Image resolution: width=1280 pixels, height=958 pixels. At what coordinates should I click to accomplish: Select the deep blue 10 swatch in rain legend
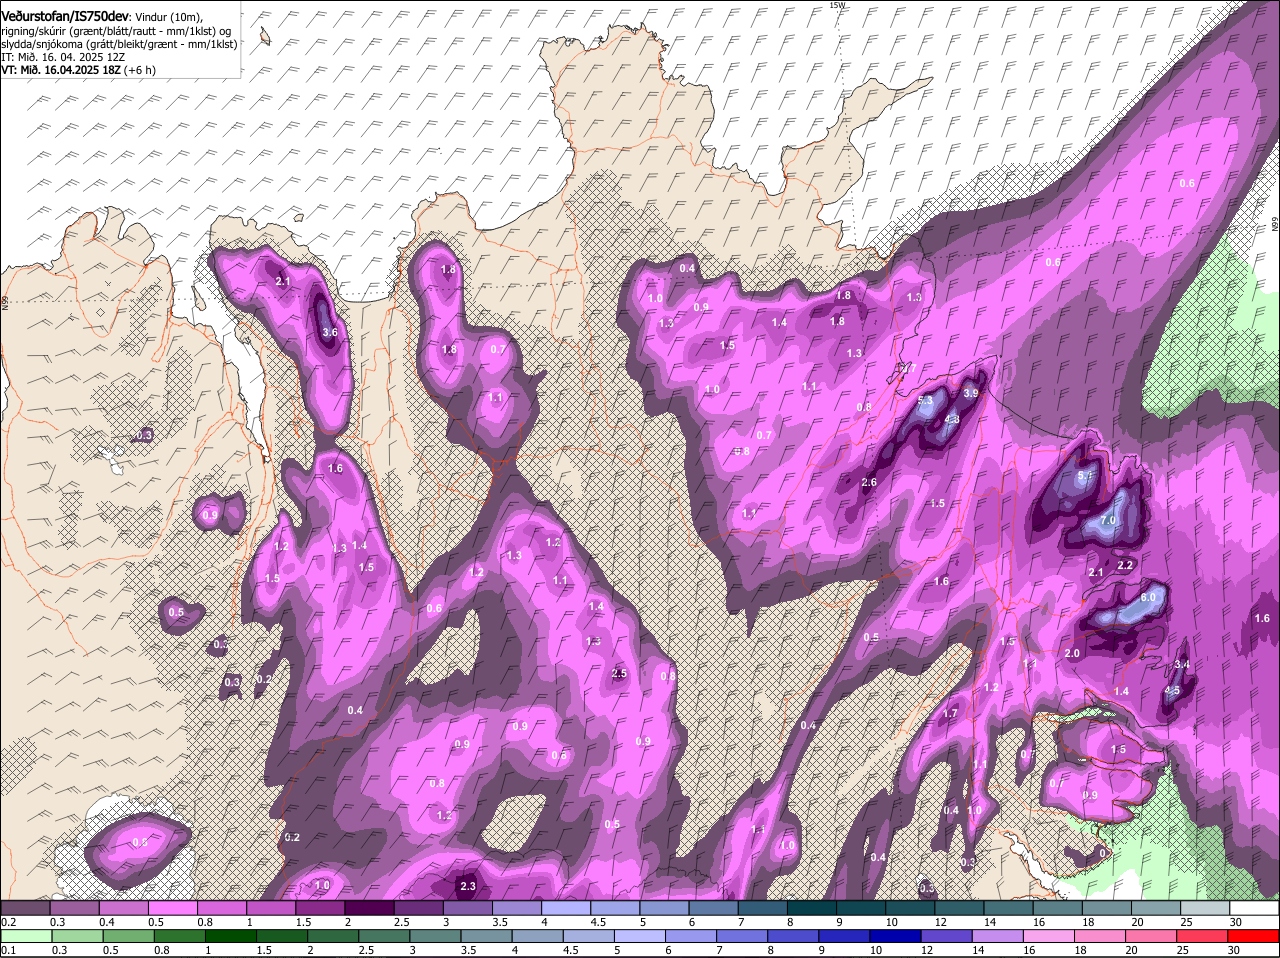[898, 936]
